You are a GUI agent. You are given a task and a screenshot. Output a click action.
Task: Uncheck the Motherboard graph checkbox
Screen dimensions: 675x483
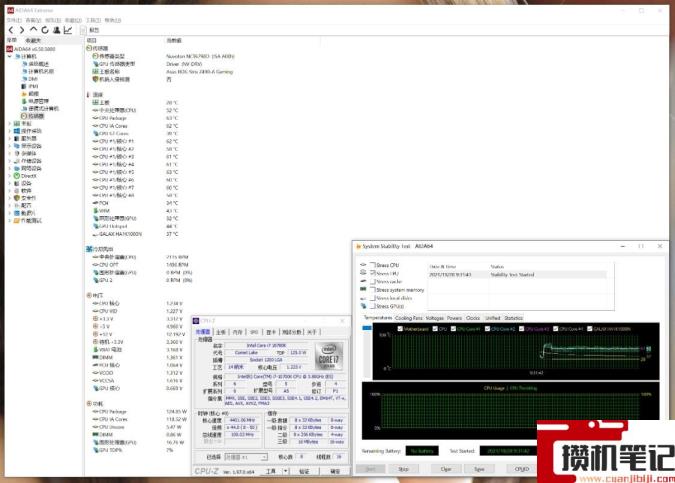[400, 329]
